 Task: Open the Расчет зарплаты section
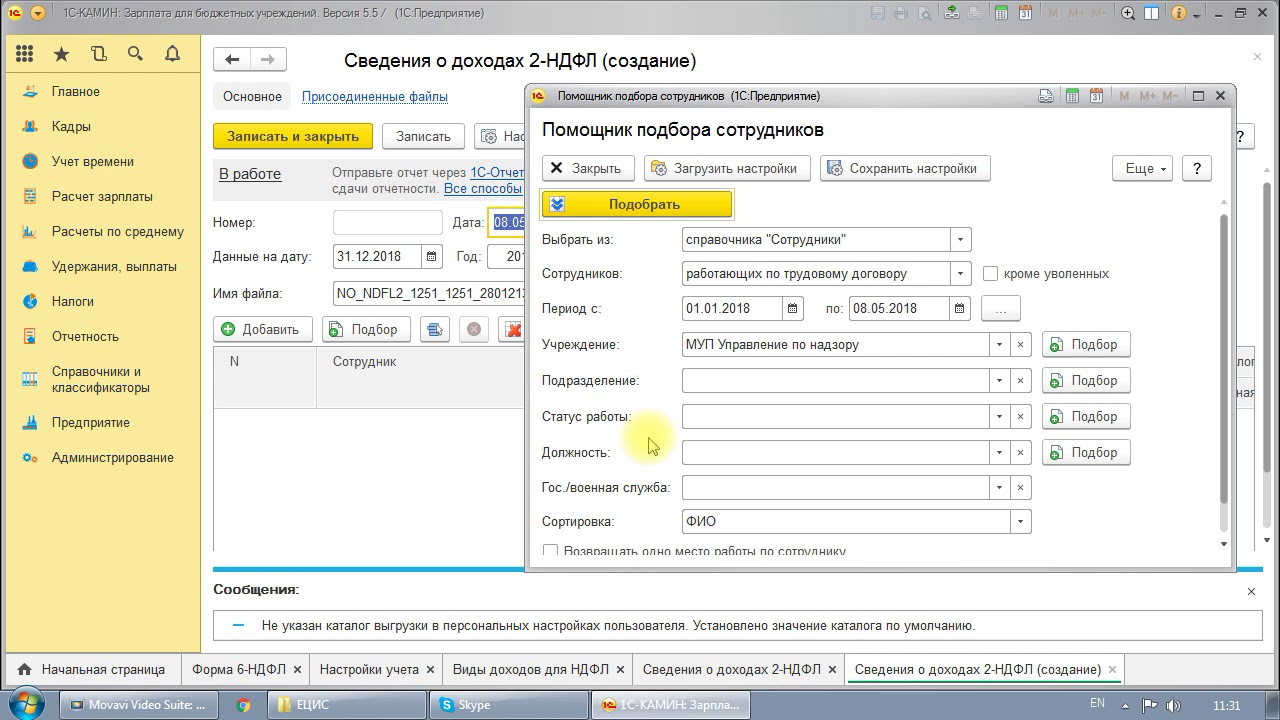click(102, 197)
